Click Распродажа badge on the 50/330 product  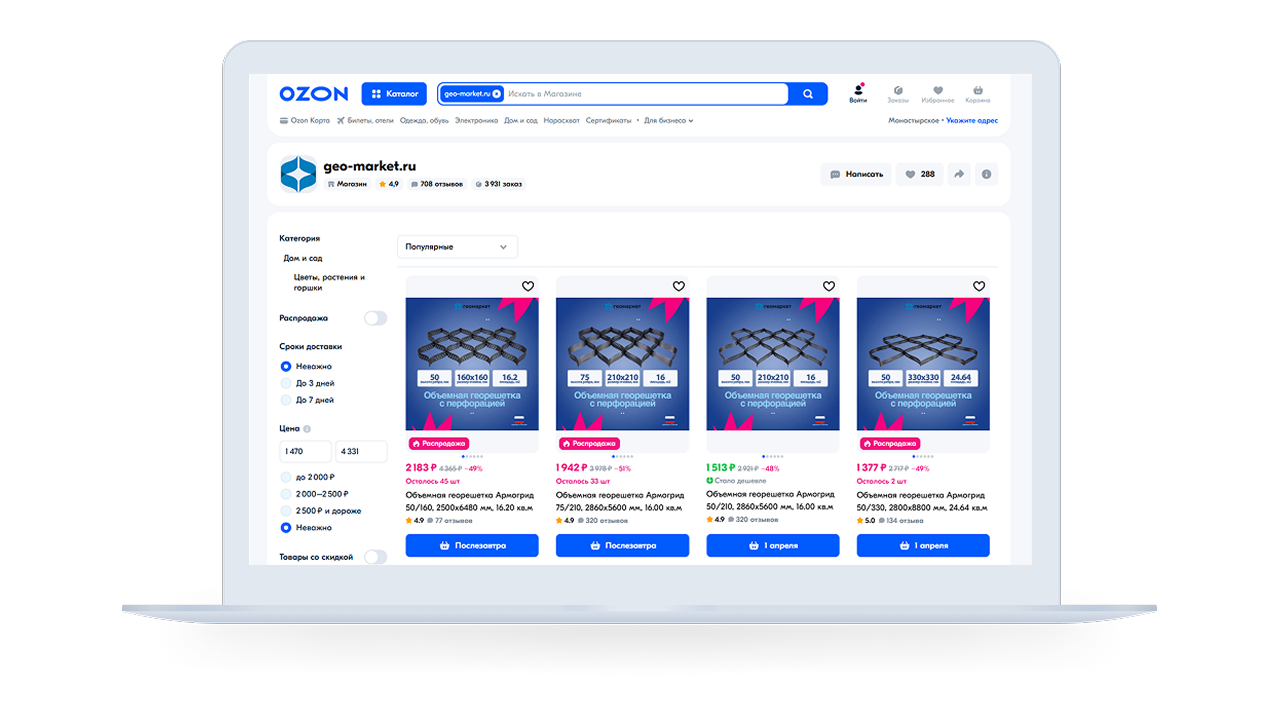(x=890, y=443)
